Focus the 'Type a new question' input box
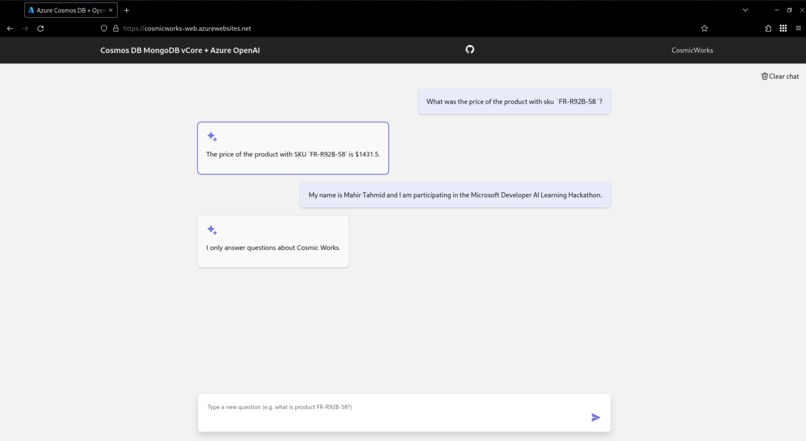Image resolution: width=806 pixels, height=441 pixels. (x=404, y=413)
